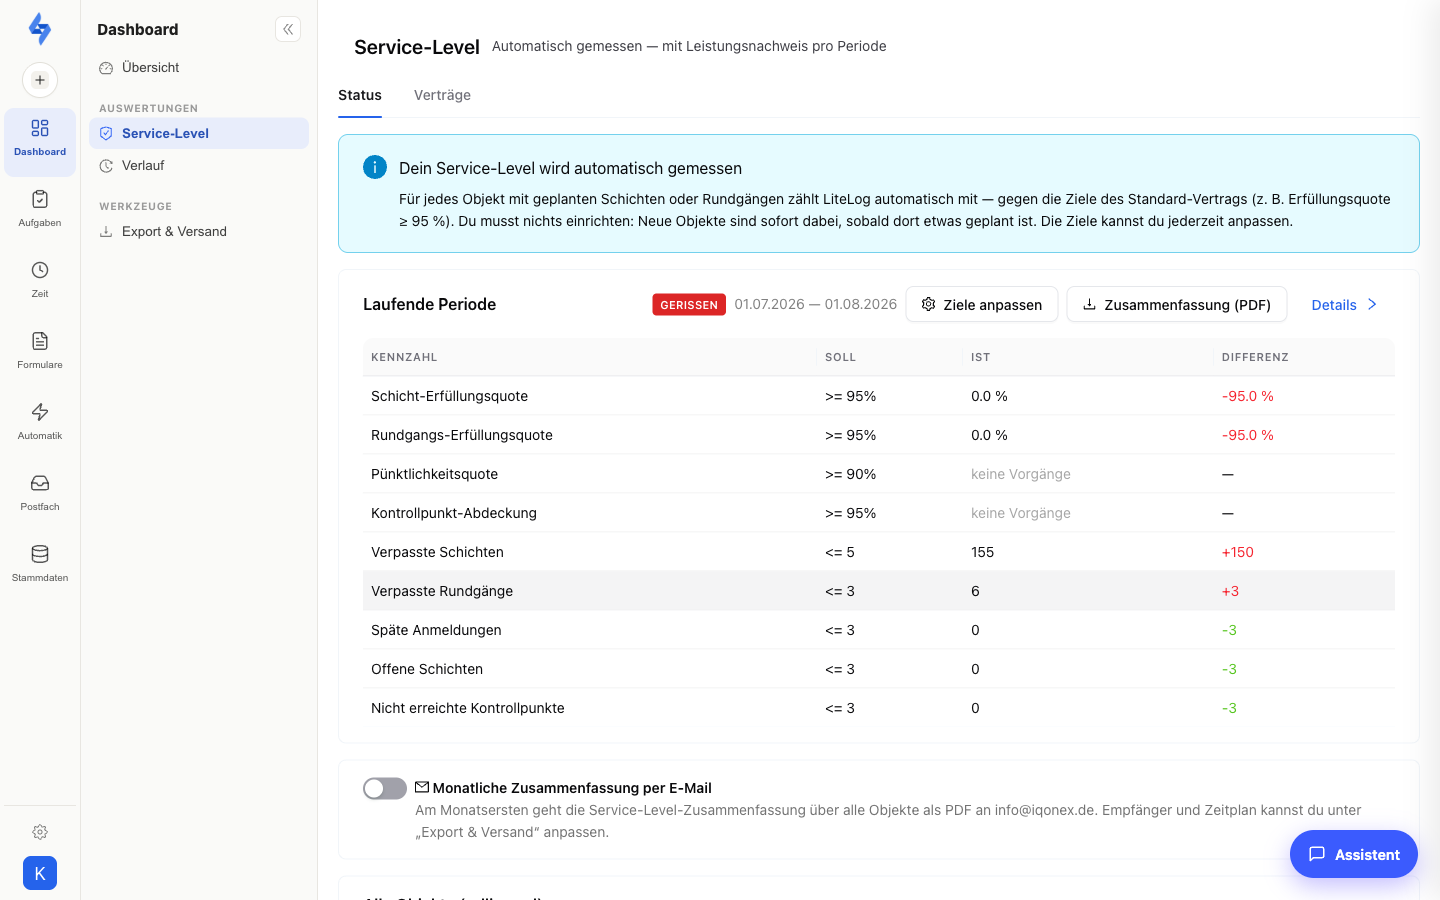Click the user avatar K
Screen dimensions: 1440x900
point(40,873)
